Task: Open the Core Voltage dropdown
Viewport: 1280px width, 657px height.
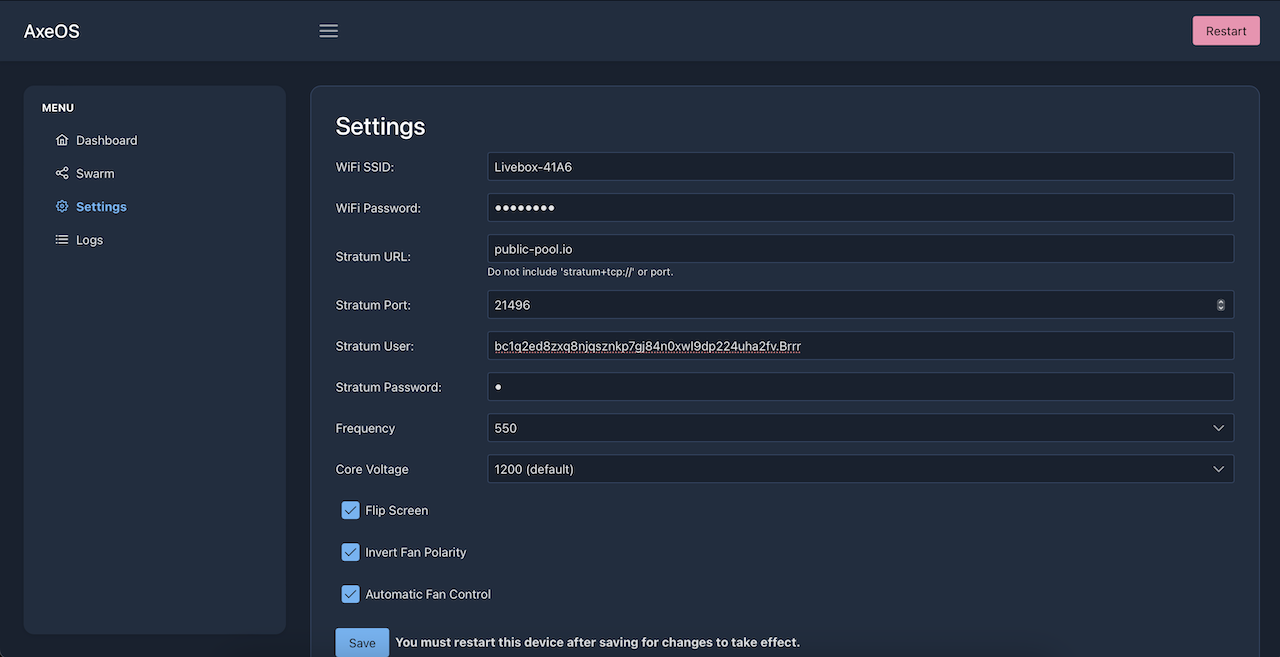Action: click(x=860, y=468)
